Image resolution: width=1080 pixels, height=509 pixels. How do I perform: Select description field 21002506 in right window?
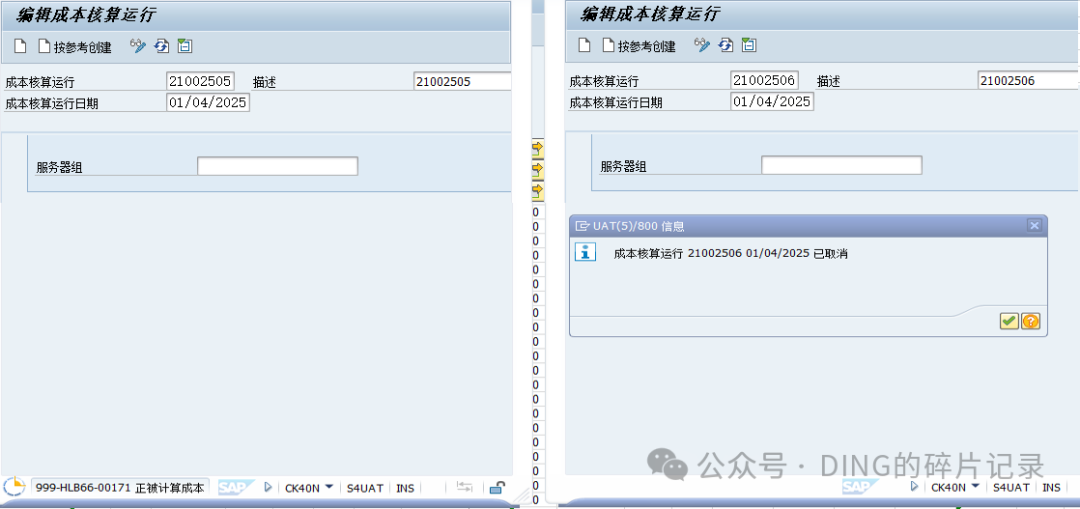1027,81
